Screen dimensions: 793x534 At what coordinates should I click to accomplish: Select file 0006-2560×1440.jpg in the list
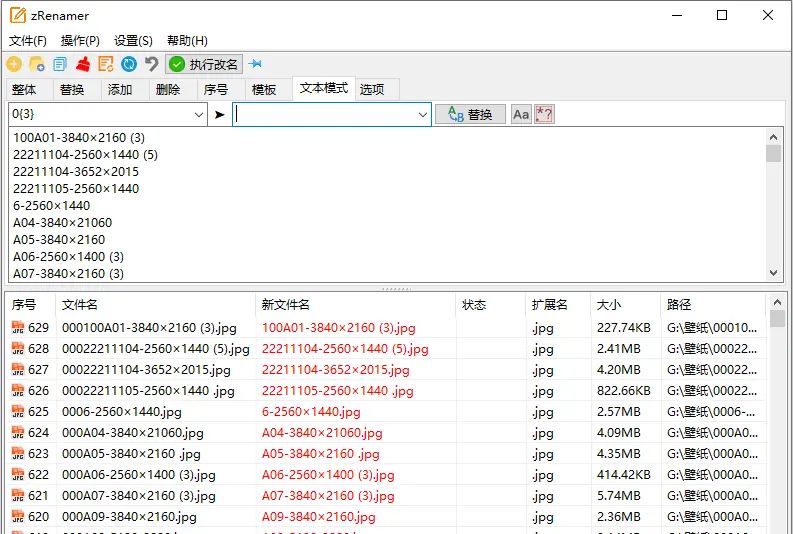(122, 412)
